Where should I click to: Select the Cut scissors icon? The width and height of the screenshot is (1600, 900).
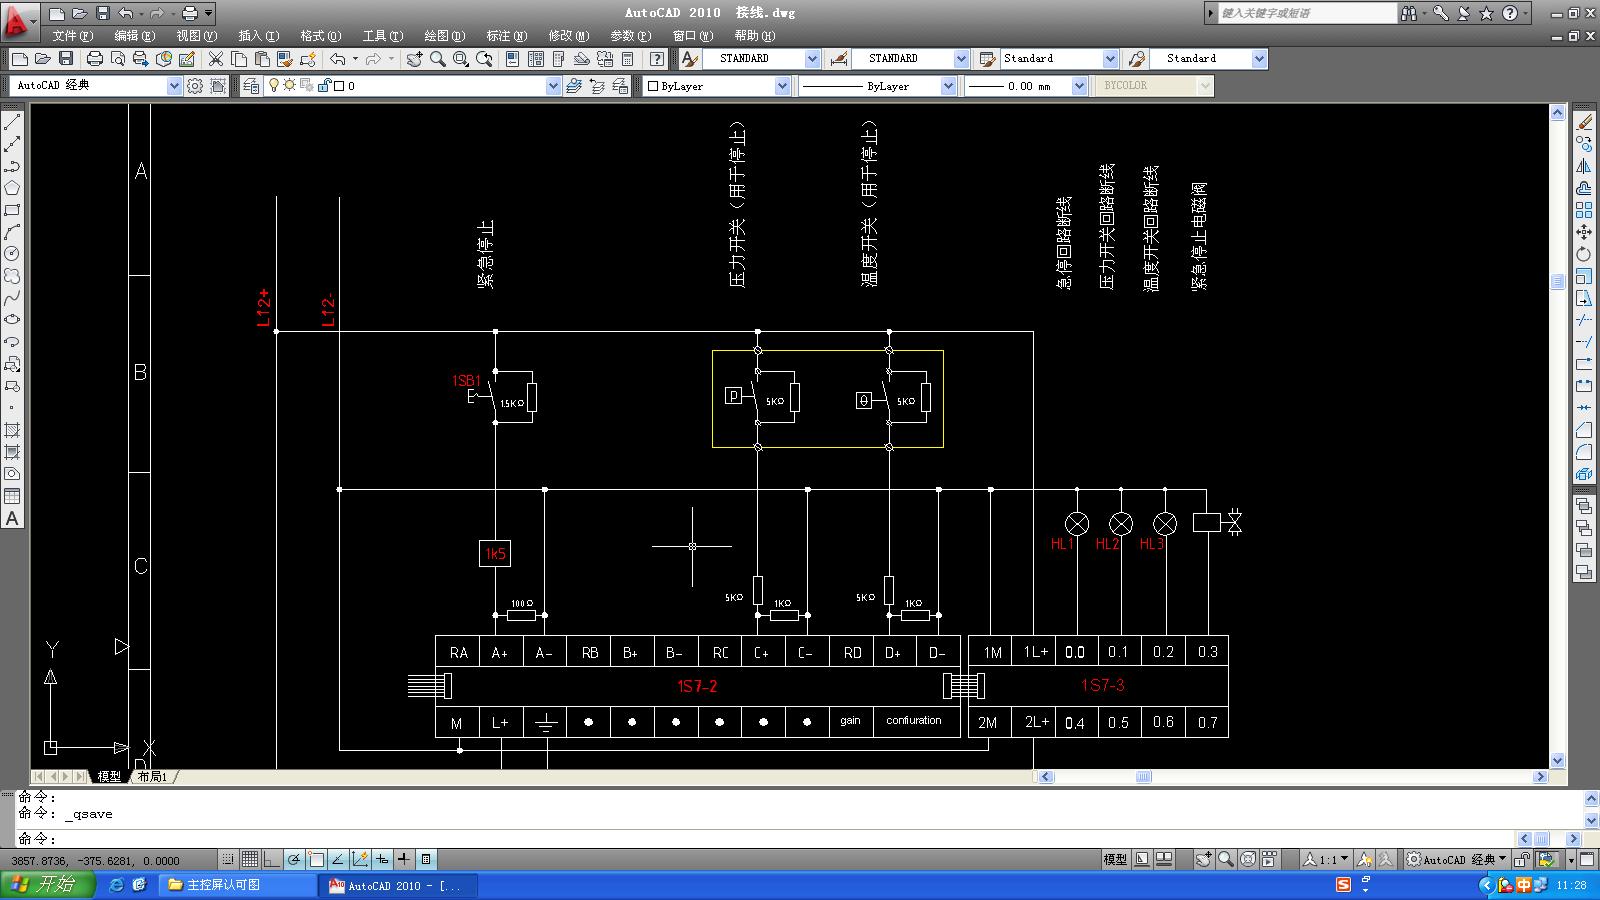[215, 59]
